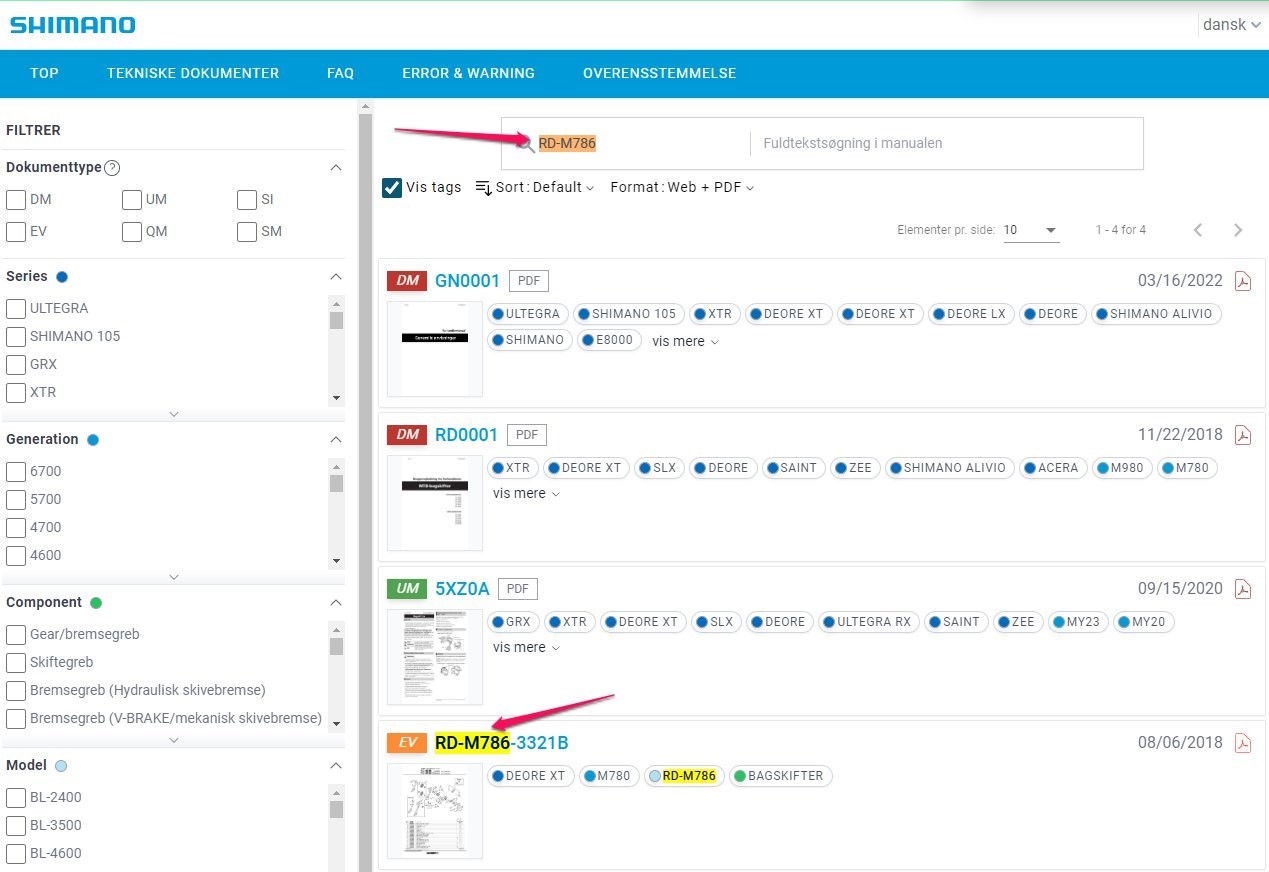Click the Dokumenttype help question icon
This screenshot has width=1269, height=872.
click(112, 168)
